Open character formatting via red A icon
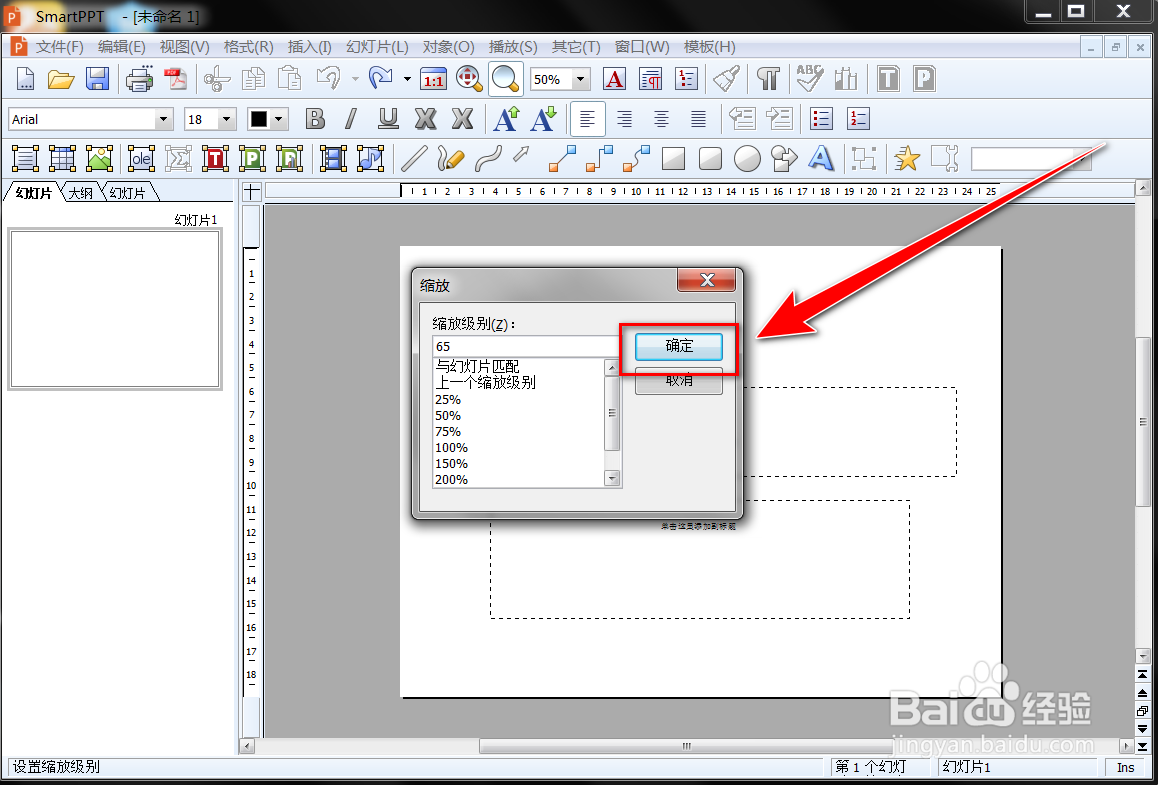This screenshot has width=1158, height=785. point(614,79)
